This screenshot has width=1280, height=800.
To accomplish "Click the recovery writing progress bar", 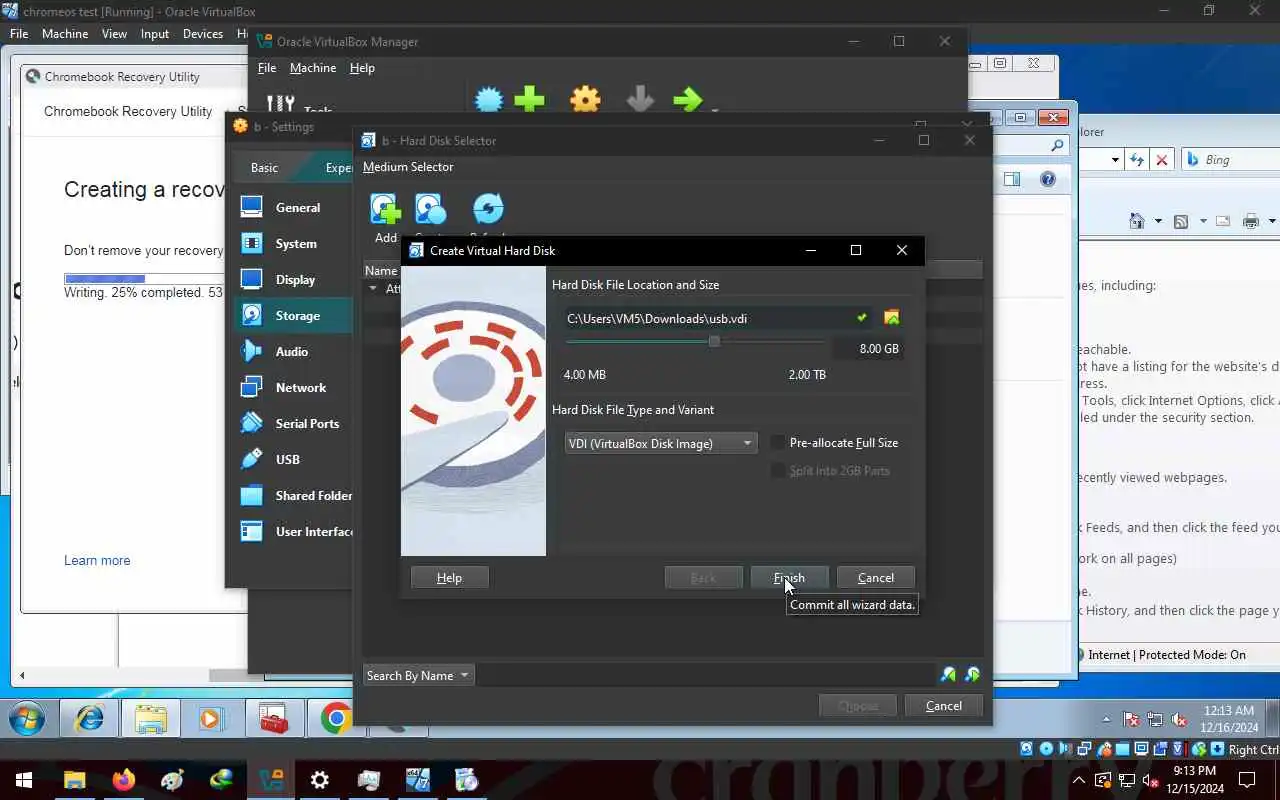I will [143, 278].
